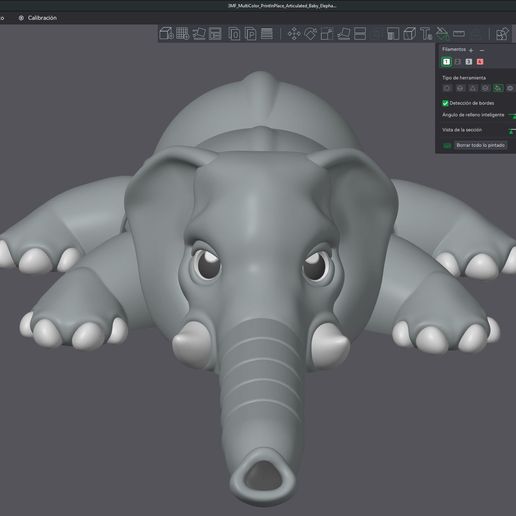This screenshot has width=516, height=516.
Task: Select the Text shape tool
Action: [x=426, y=34]
